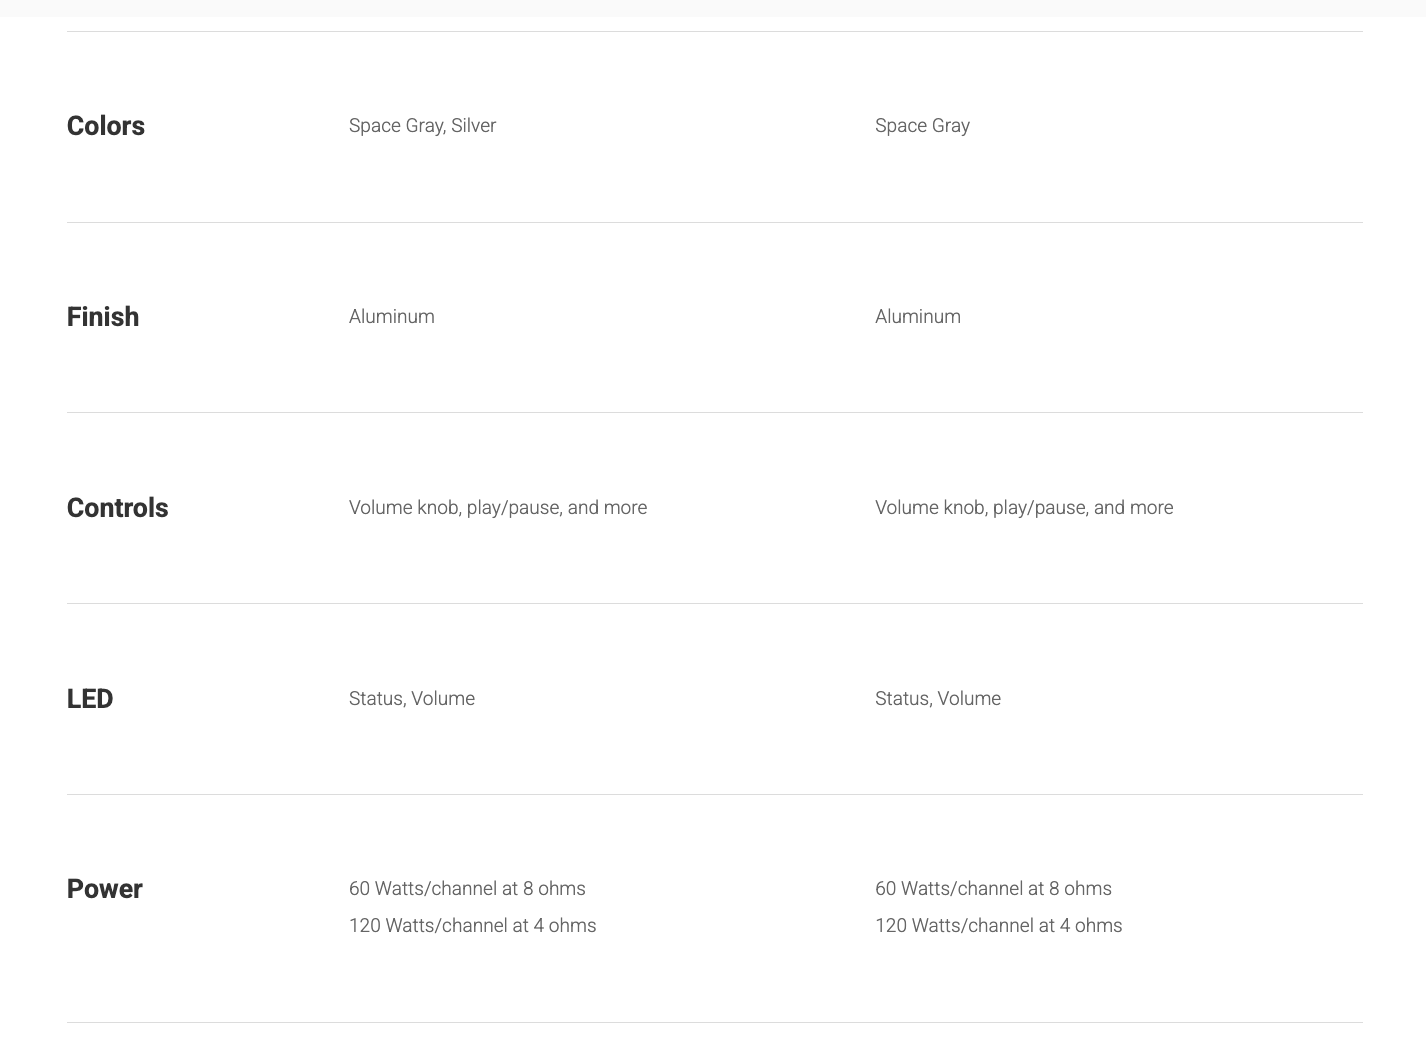The image size is (1426, 1040).
Task: Click the Colors row heading
Action: pos(105,126)
